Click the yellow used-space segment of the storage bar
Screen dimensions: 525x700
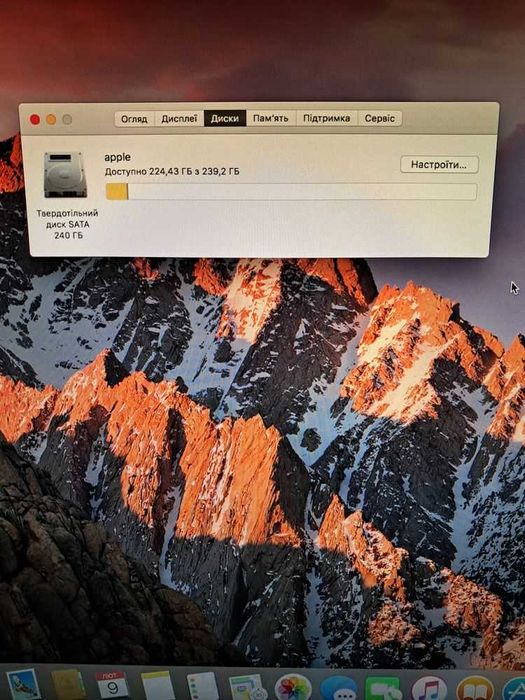[117, 192]
